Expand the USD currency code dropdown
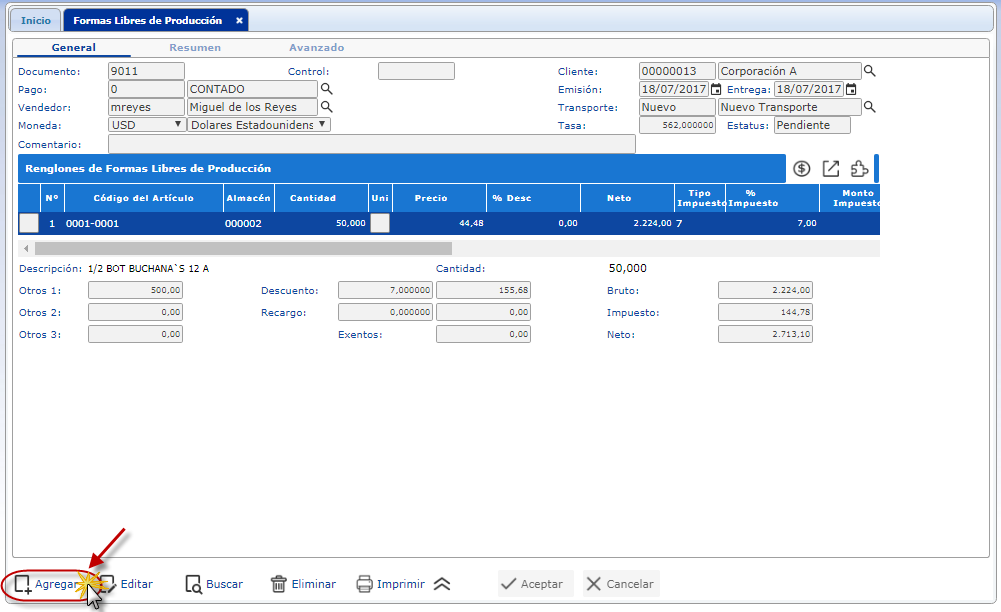This screenshot has width=1001, height=612. click(178, 124)
